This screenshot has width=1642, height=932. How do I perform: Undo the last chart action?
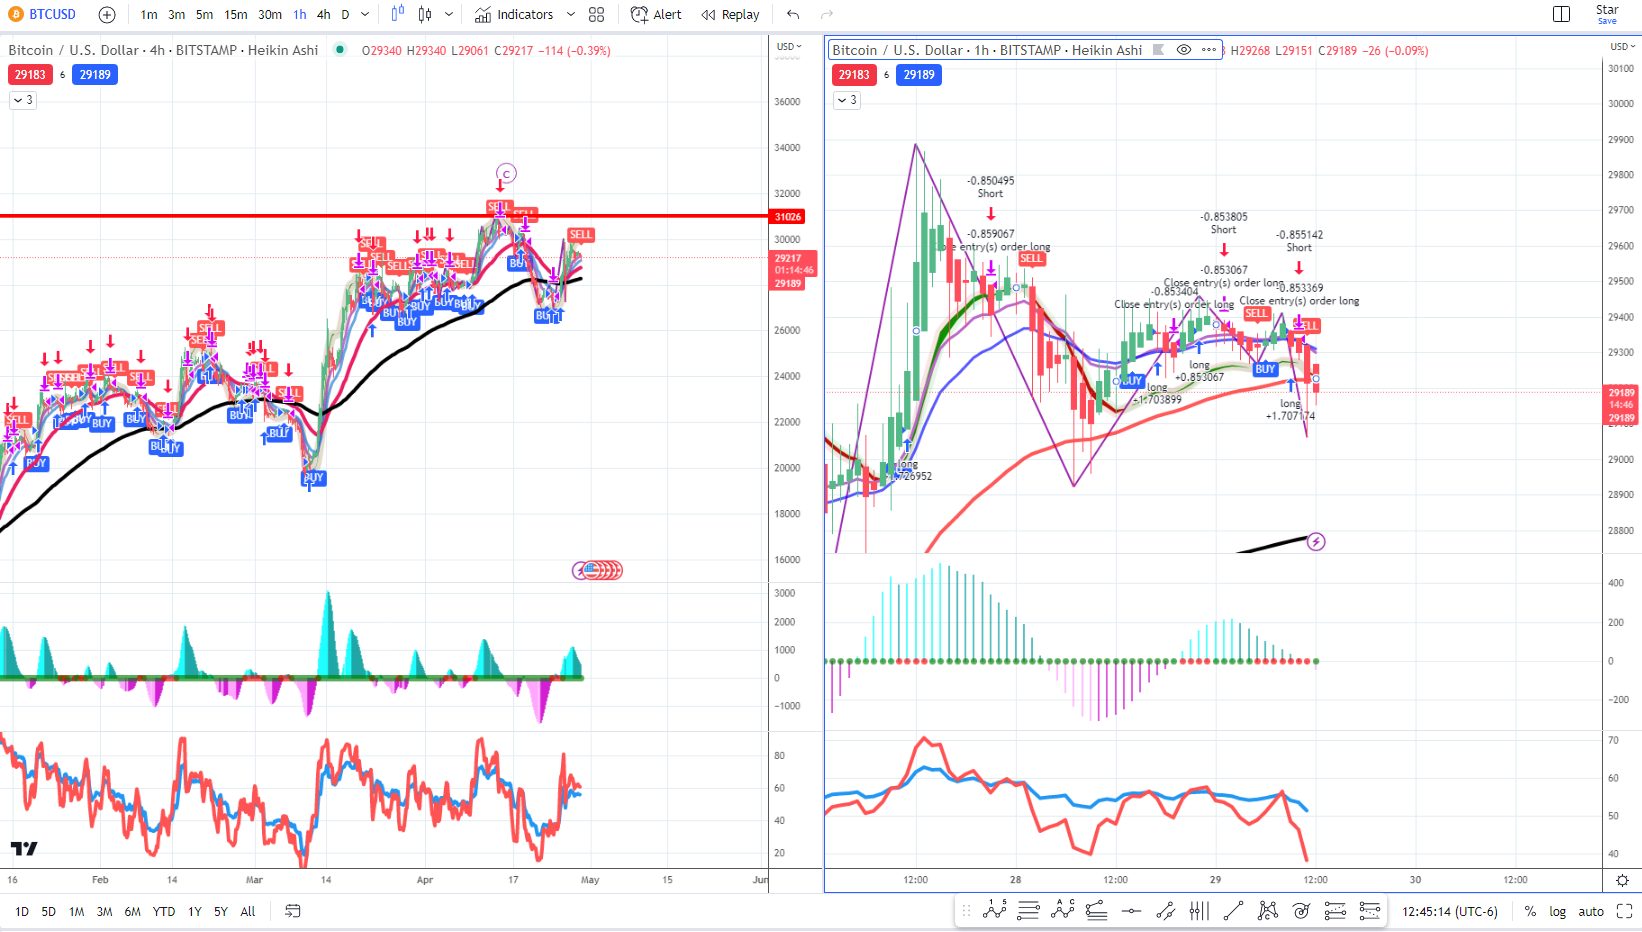tap(793, 15)
